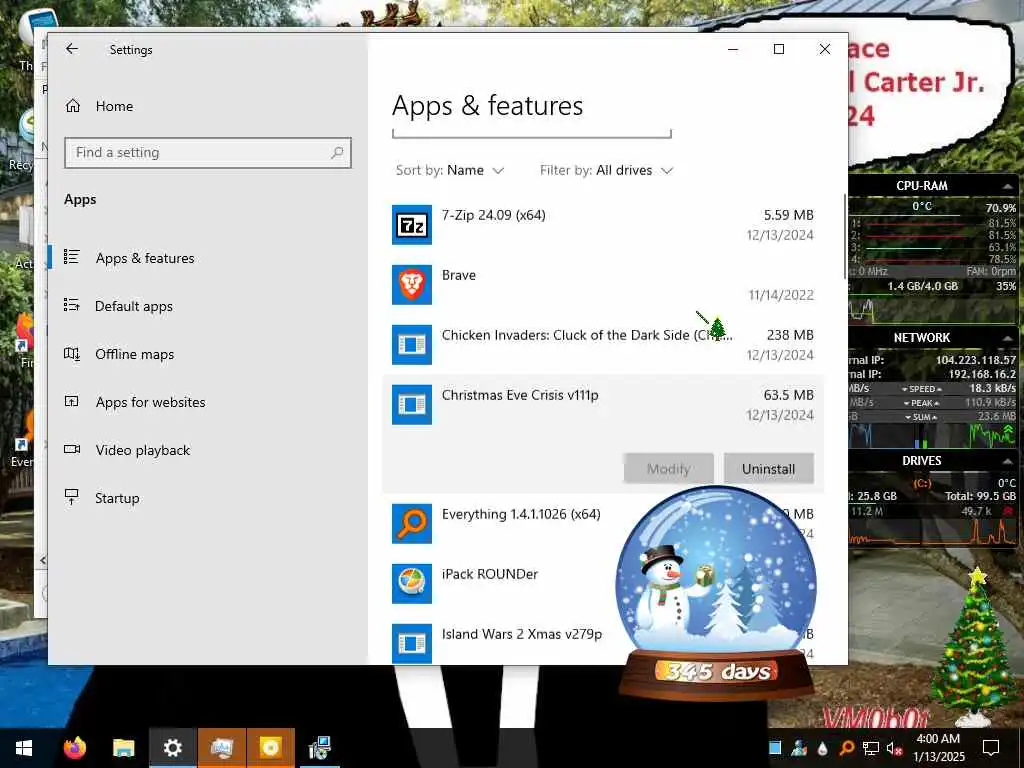
Task: Click the Startup sidebar icon
Action: click(x=72, y=497)
